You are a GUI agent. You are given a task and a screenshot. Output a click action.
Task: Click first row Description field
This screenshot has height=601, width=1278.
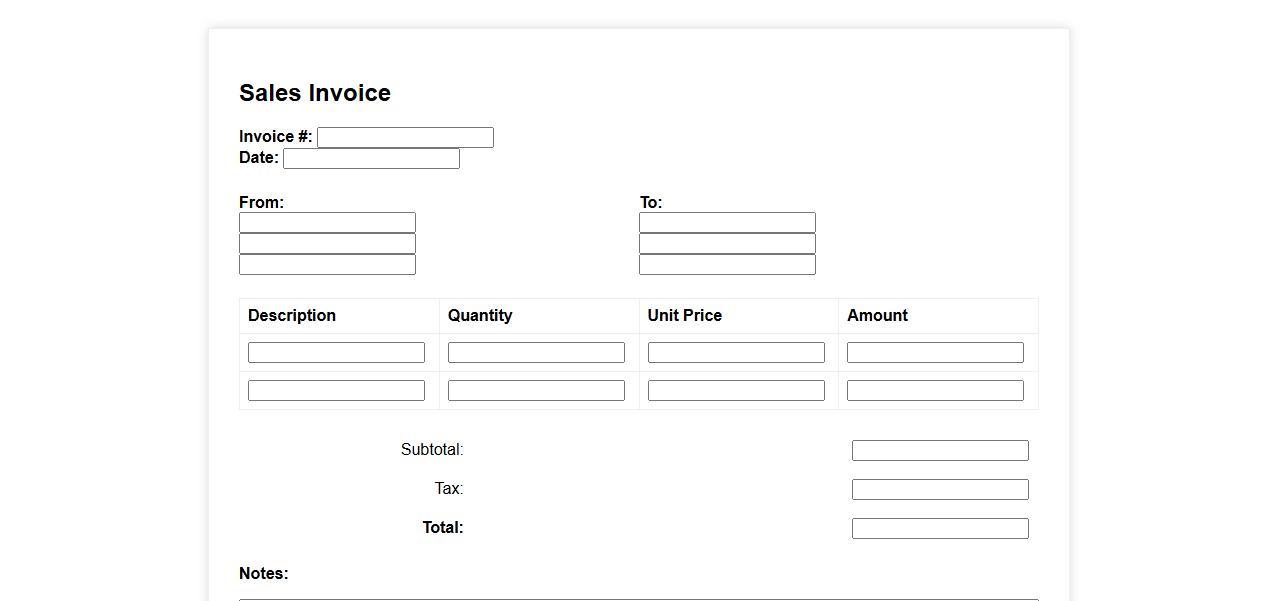[x=336, y=352]
